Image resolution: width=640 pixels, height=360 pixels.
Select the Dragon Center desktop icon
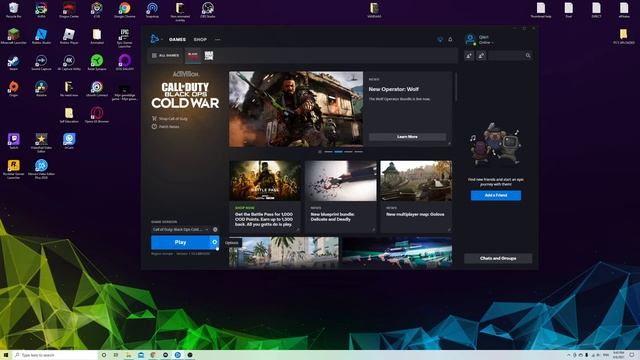pos(69,10)
